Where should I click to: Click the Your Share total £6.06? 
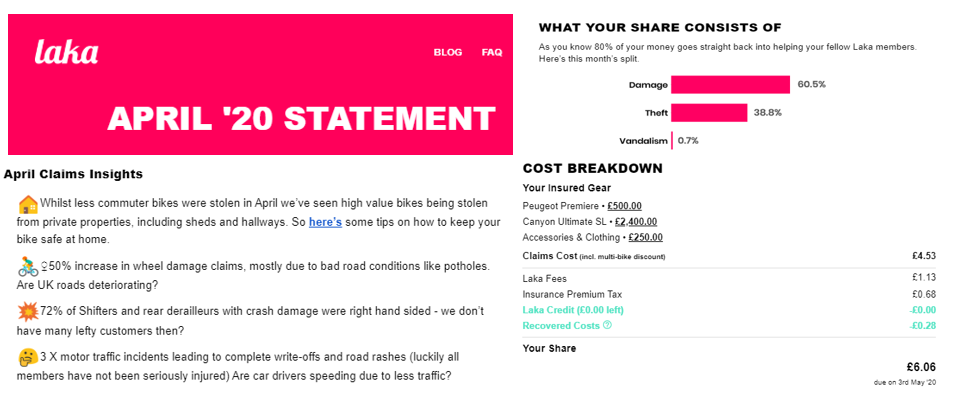921,367
